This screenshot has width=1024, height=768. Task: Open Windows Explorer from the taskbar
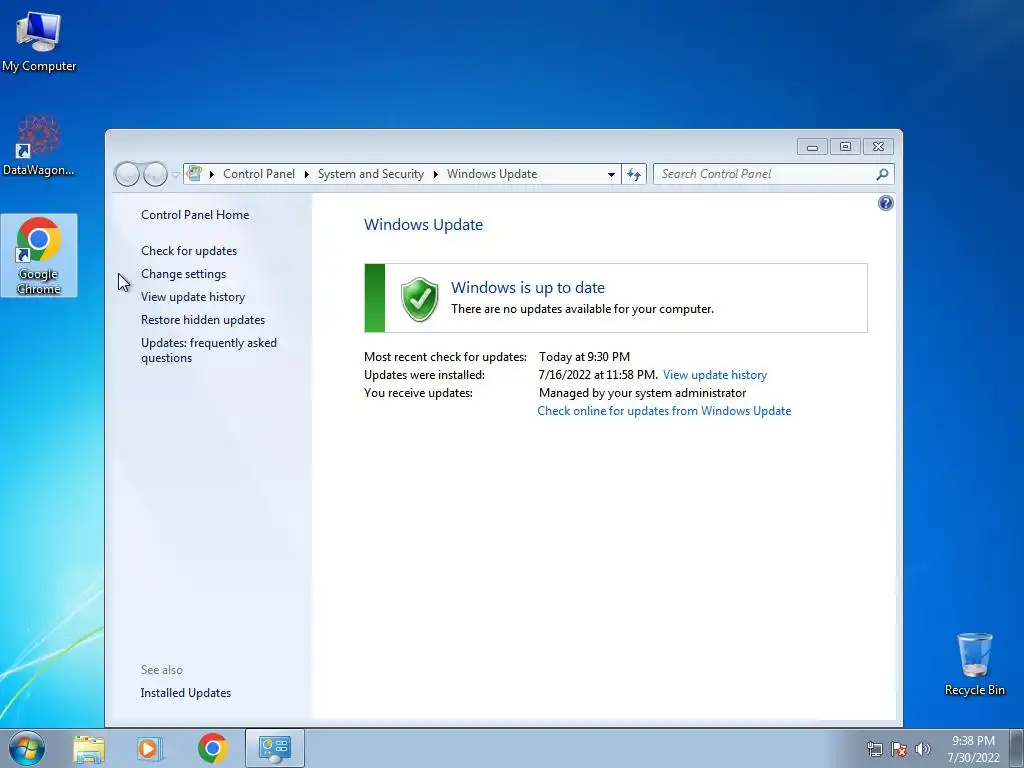pos(89,748)
